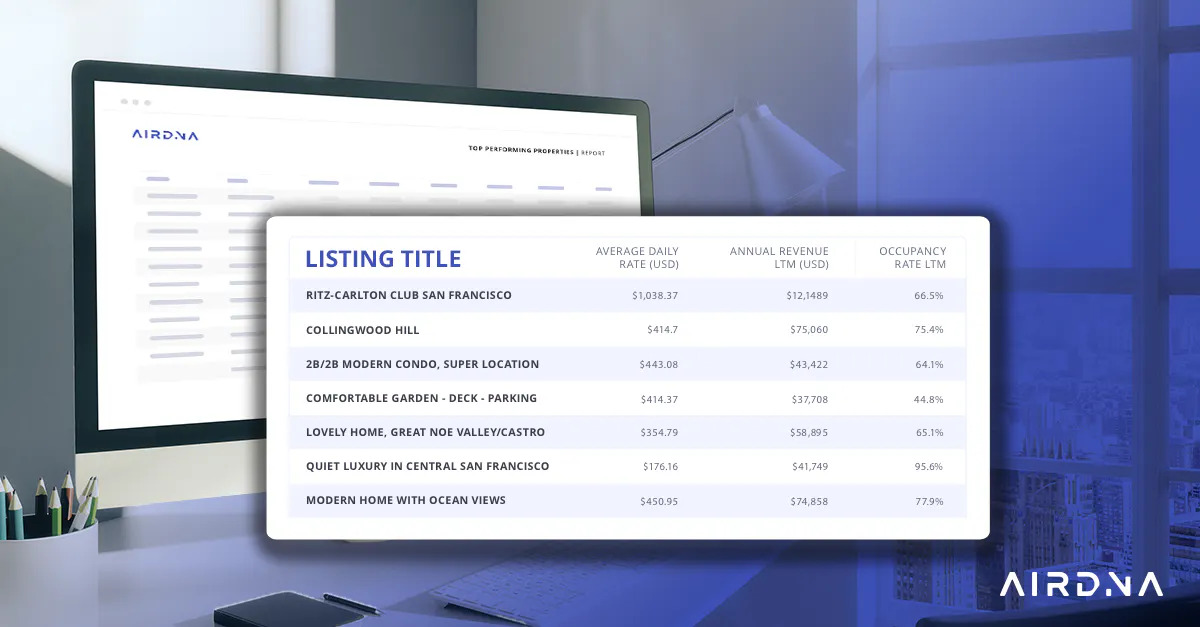1200x627 pixels.
Task: Click the "Listing Title" column header
Action: pyautogui.click(x=383, y=259)
